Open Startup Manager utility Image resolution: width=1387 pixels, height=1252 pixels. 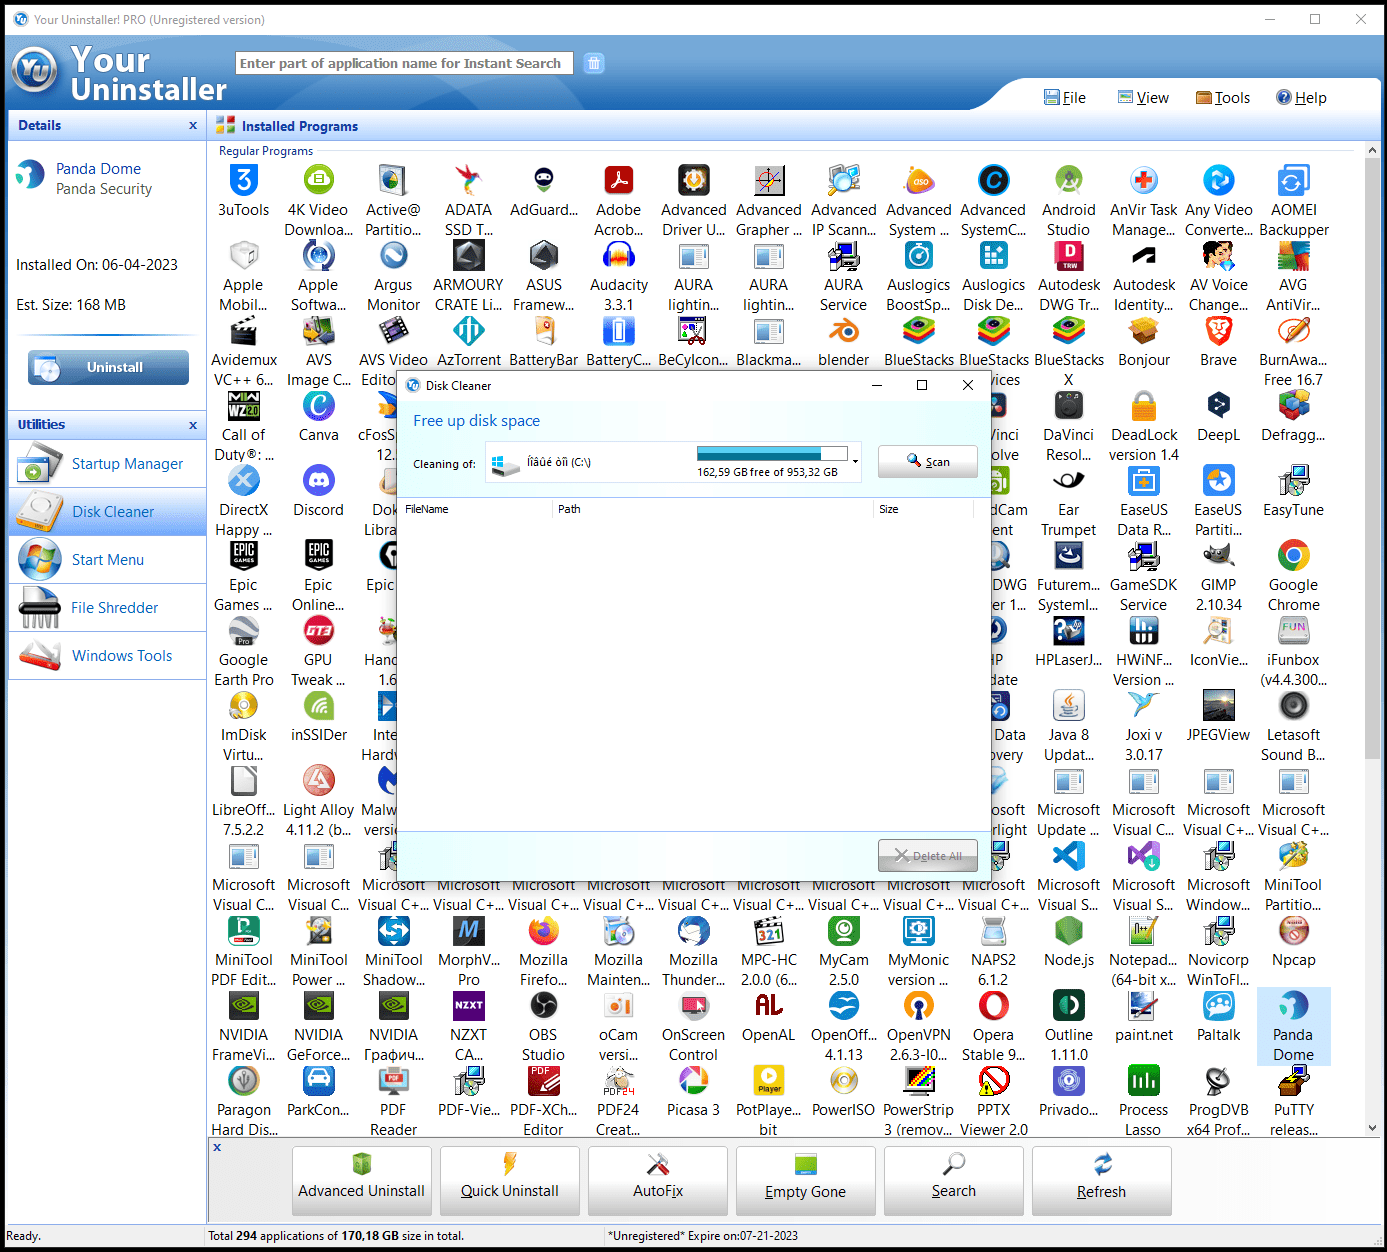[108, 464]
